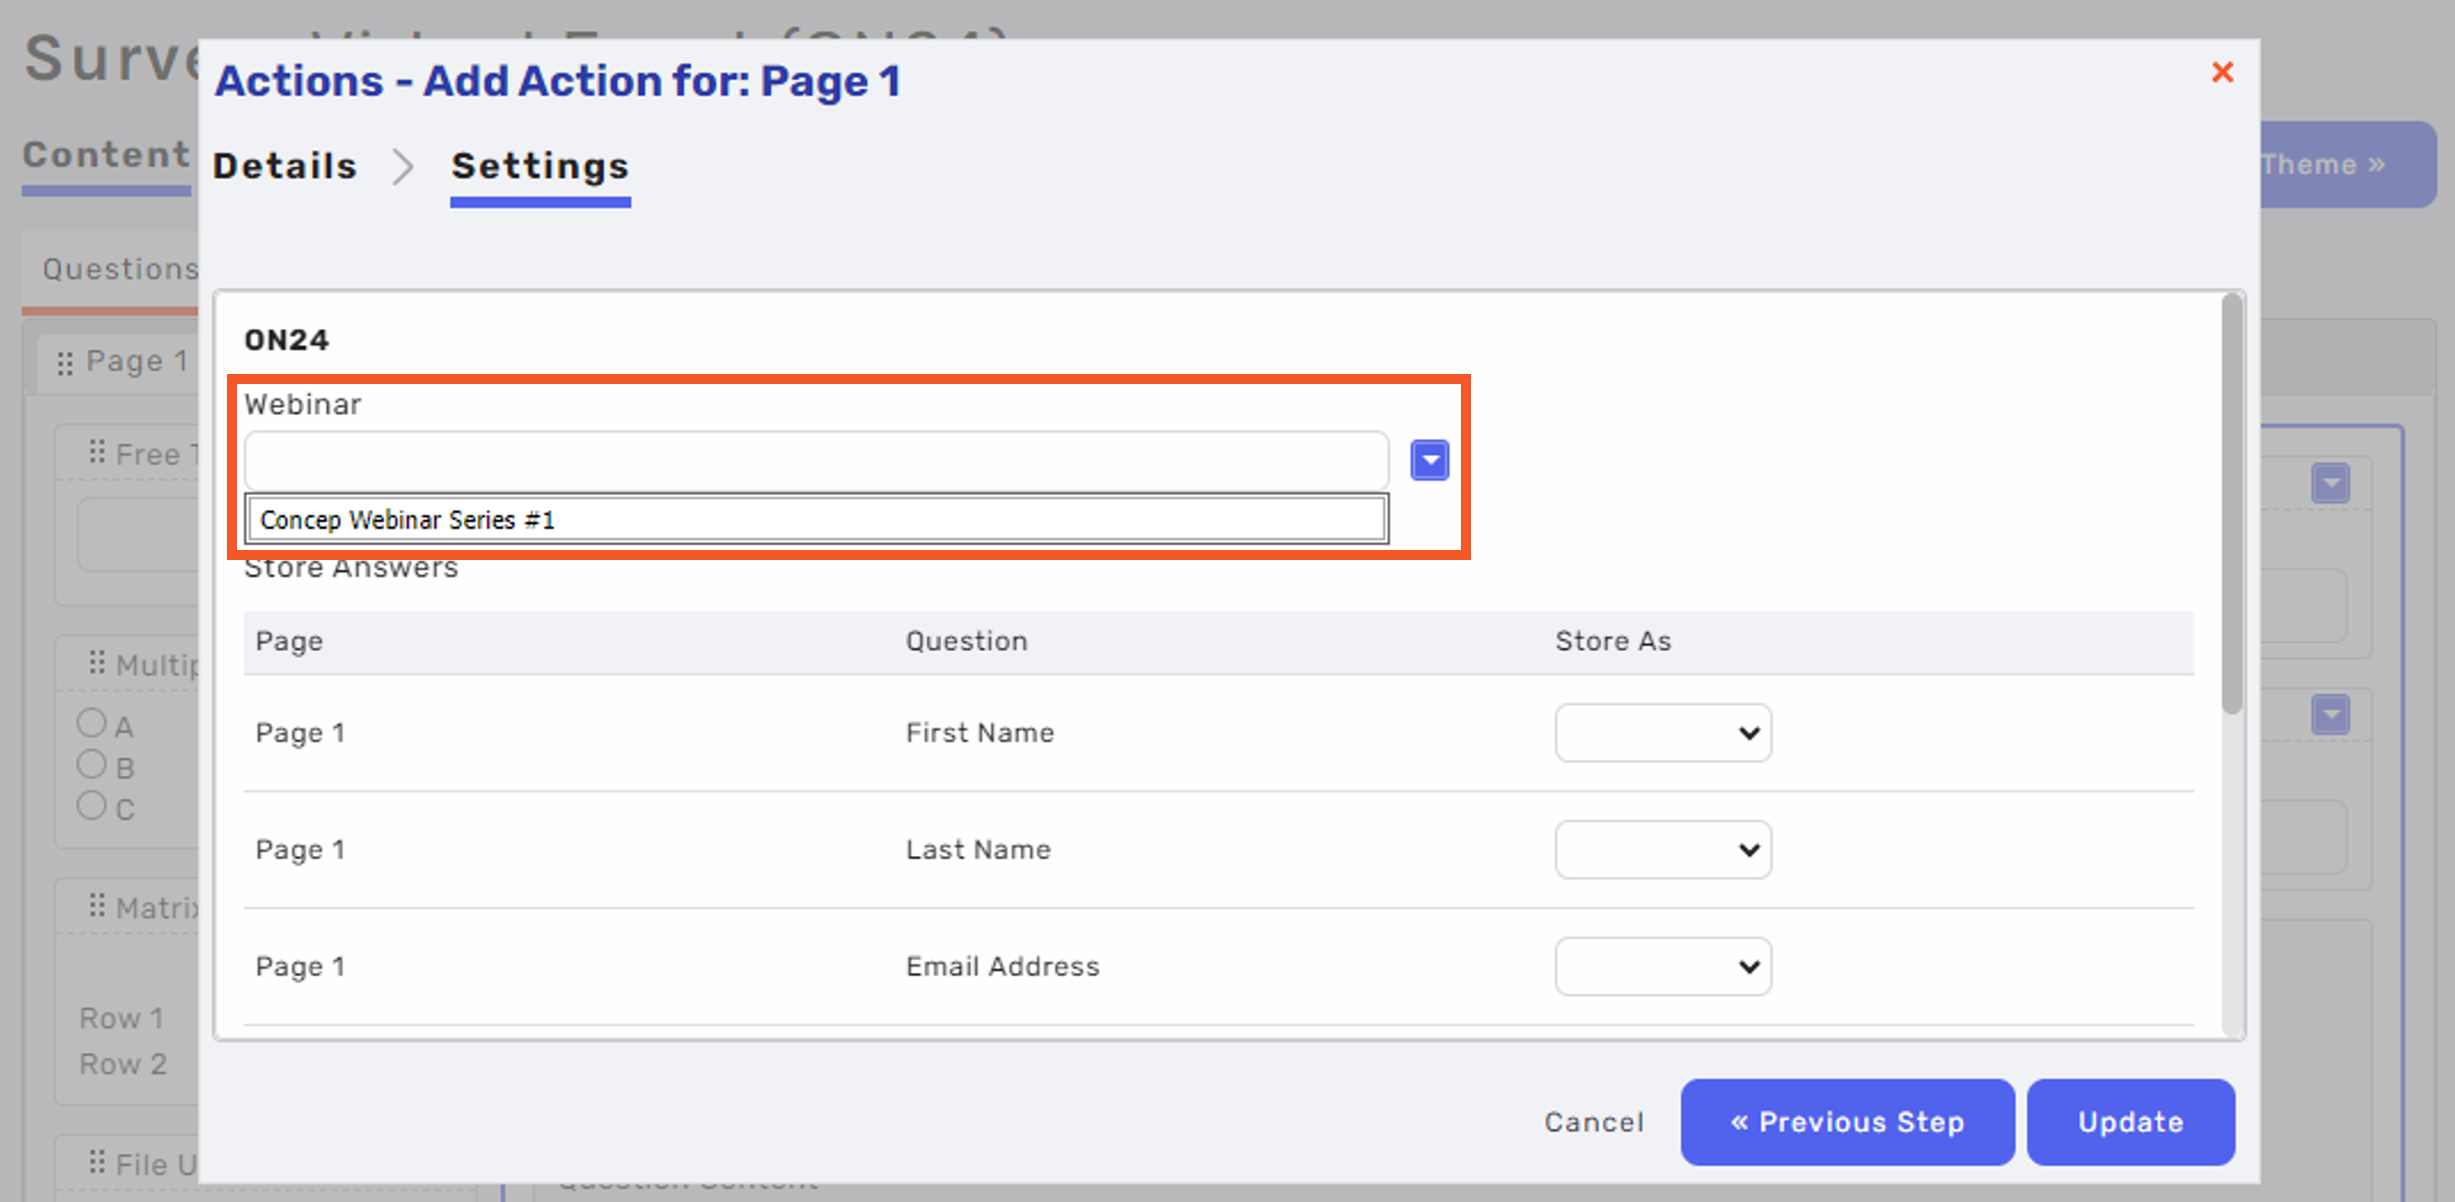This screenshot has width=2455, height=1202.
Task: Click the Page 1 drag handle icon
Action: pos(65,363)
